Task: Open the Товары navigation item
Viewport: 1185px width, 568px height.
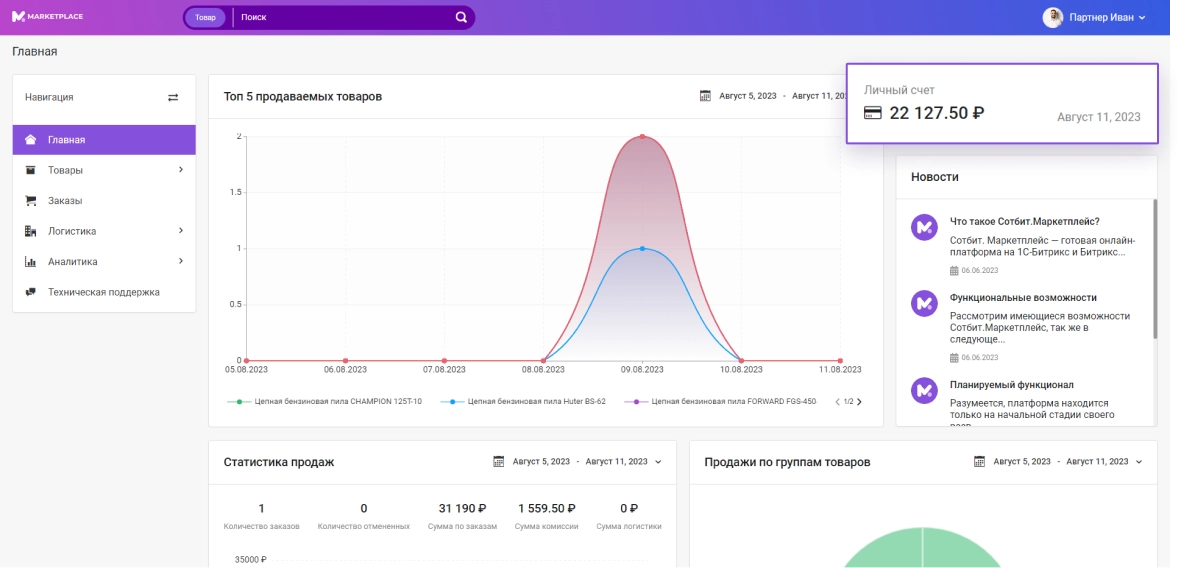Action: tap(104, 170)
